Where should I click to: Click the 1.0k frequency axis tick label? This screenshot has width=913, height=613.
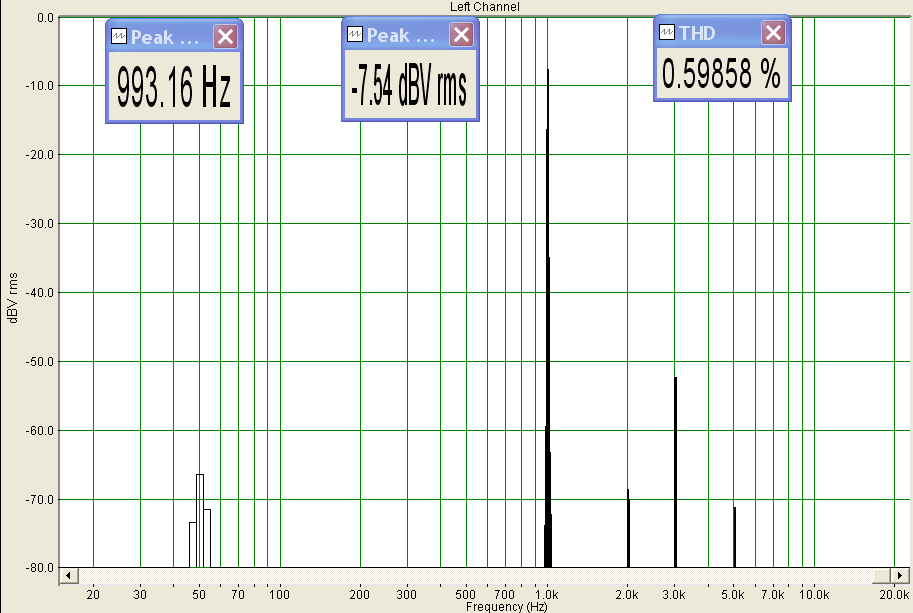547,595
